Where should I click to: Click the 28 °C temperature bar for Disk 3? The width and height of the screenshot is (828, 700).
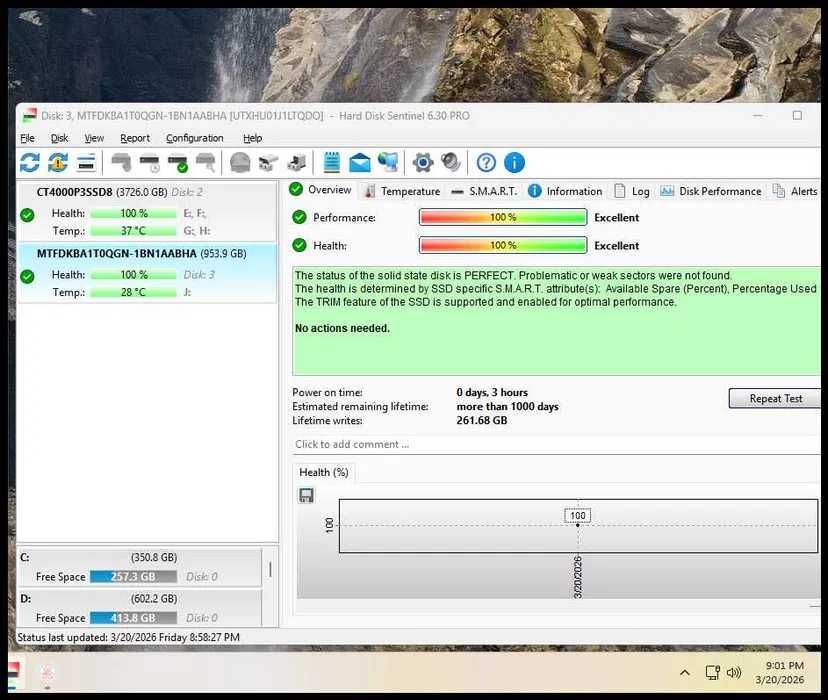point(133,292)
